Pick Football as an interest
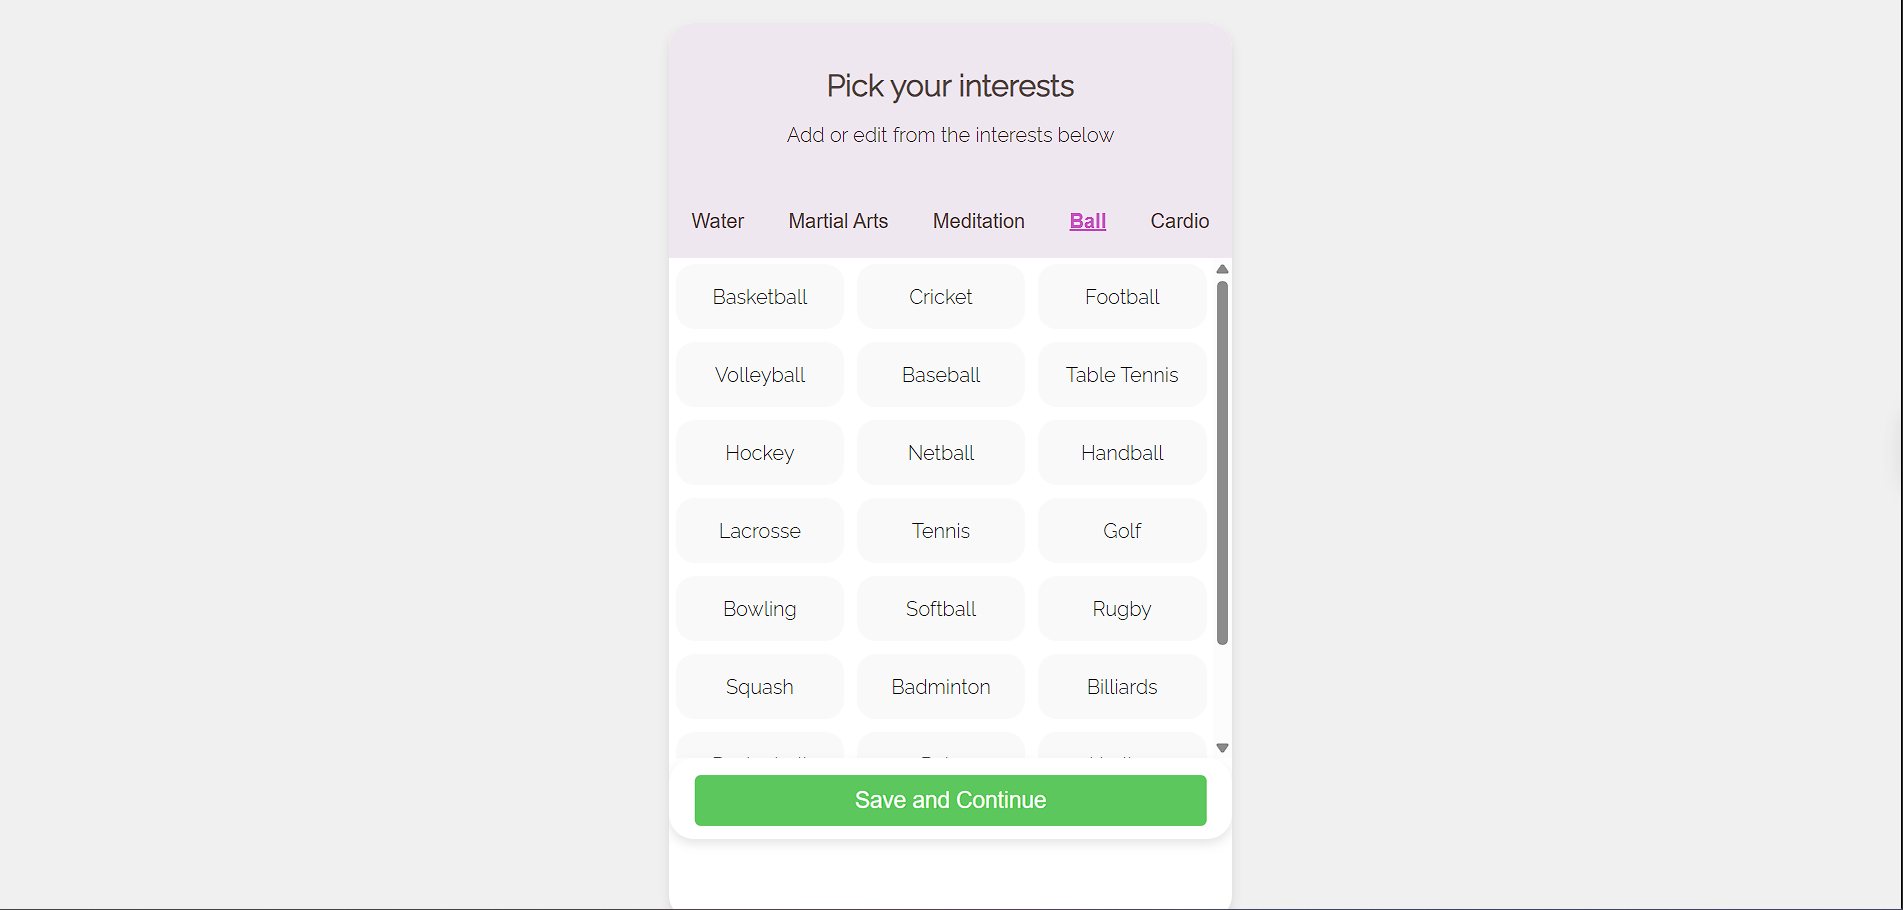 (1122, 297)
